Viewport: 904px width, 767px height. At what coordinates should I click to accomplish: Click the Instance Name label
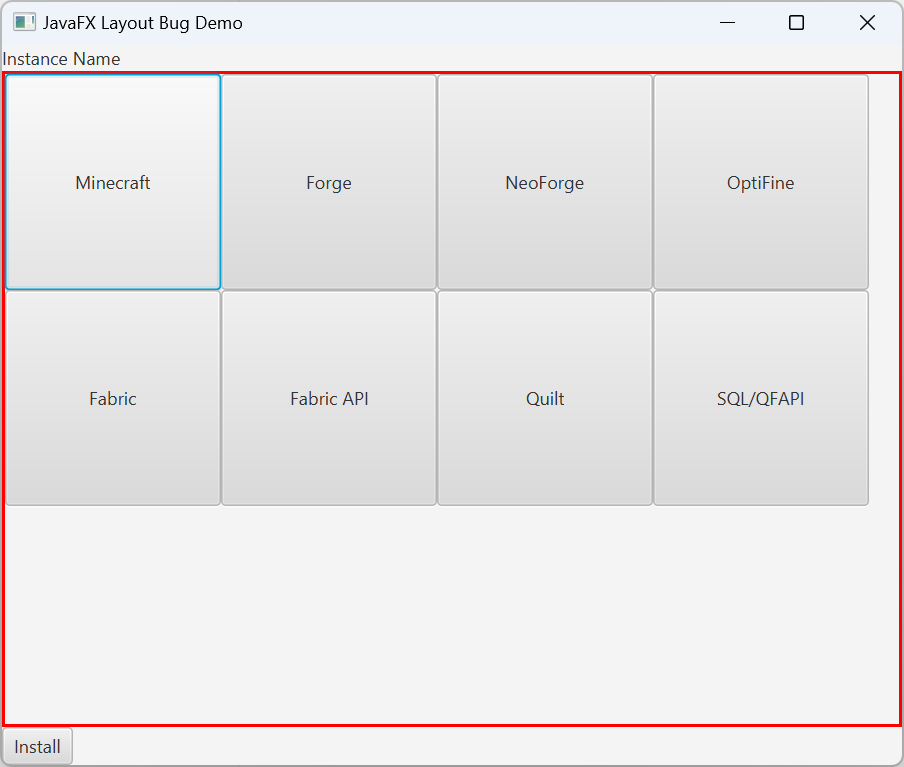(61, 59)
